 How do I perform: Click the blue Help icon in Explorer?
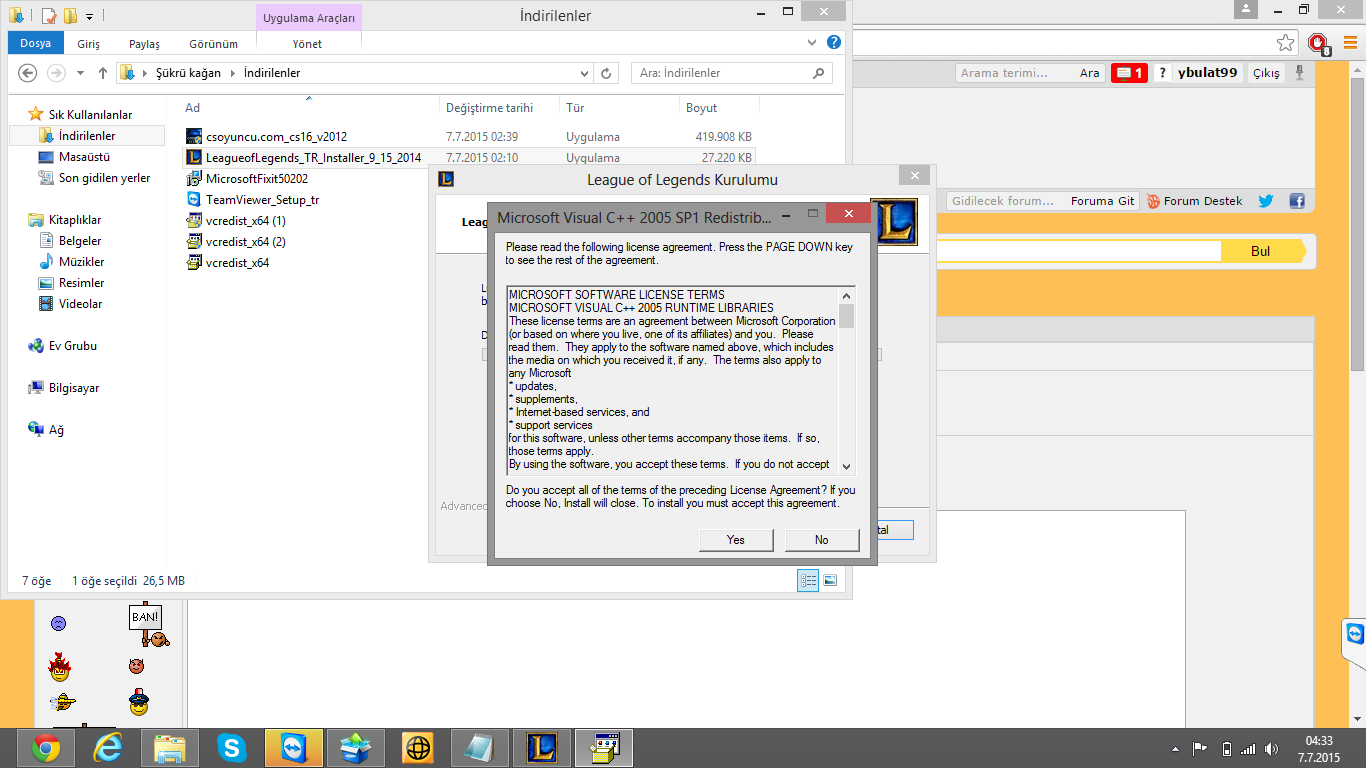click(x=834, y=43)
